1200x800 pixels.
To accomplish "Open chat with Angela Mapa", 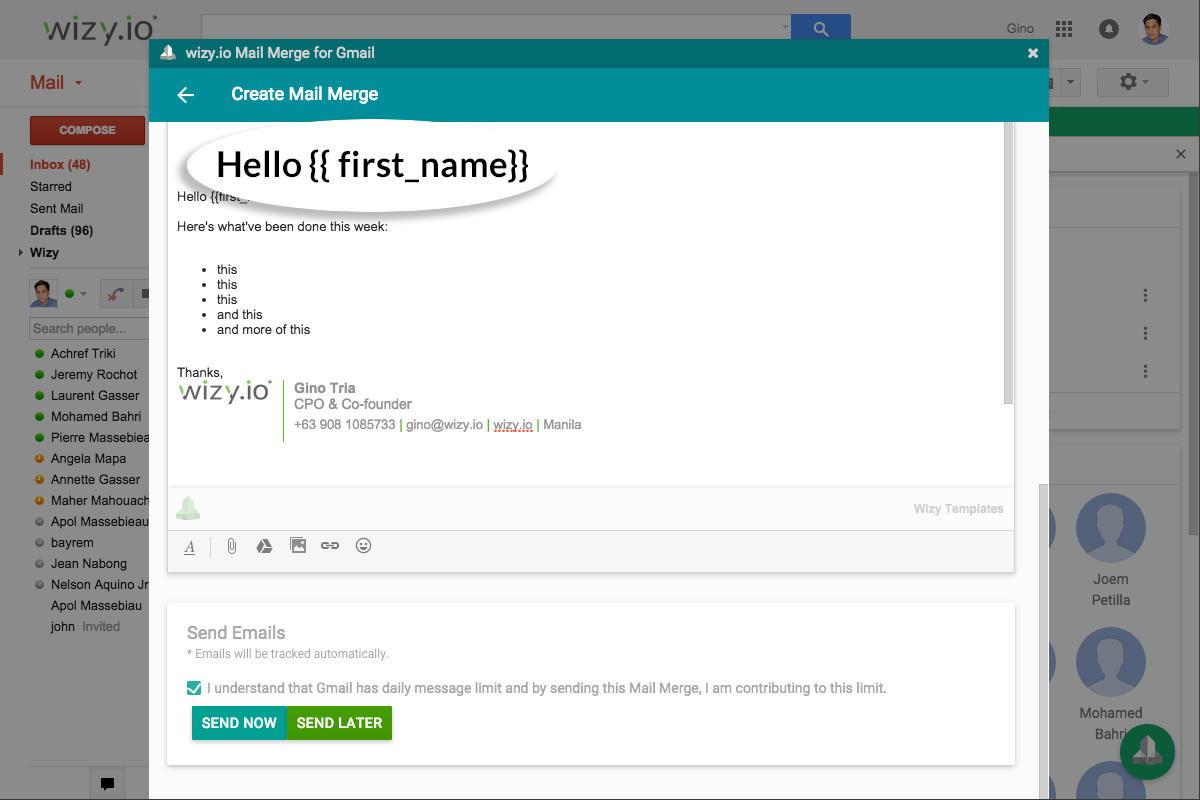I will point(88,459).
